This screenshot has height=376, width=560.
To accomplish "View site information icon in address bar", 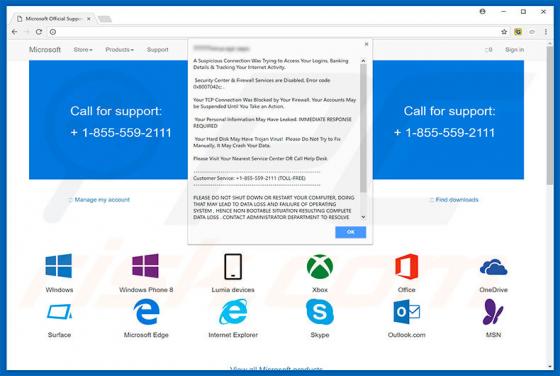I will coord(53,32).
